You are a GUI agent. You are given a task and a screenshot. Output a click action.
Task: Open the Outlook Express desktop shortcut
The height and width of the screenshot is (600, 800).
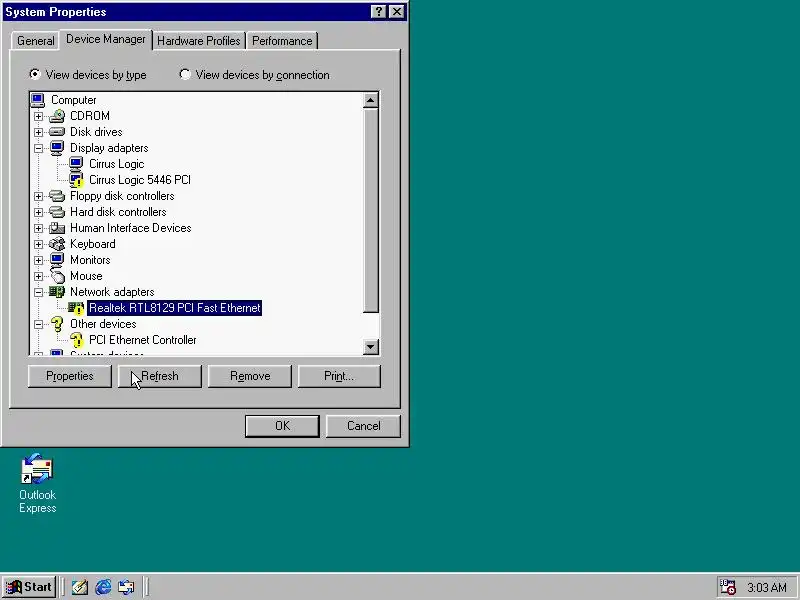[x=37, y=483]
